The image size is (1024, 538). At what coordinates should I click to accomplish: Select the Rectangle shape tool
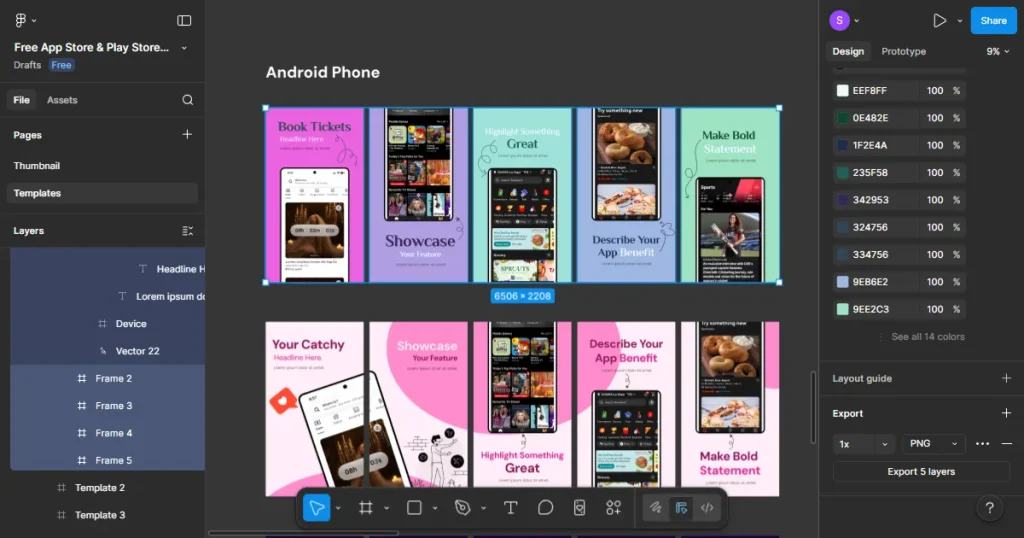414,508
